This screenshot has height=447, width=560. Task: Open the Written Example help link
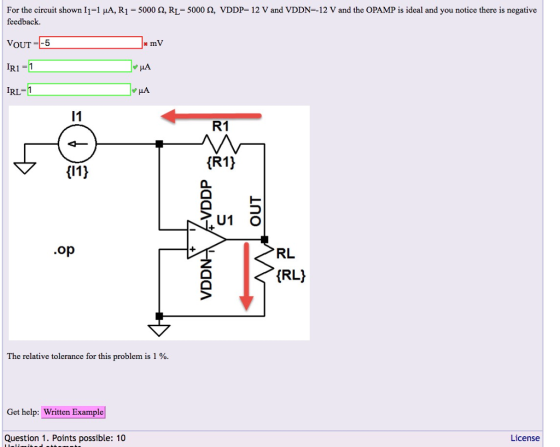pyautogui.click(x=73, y=412)
